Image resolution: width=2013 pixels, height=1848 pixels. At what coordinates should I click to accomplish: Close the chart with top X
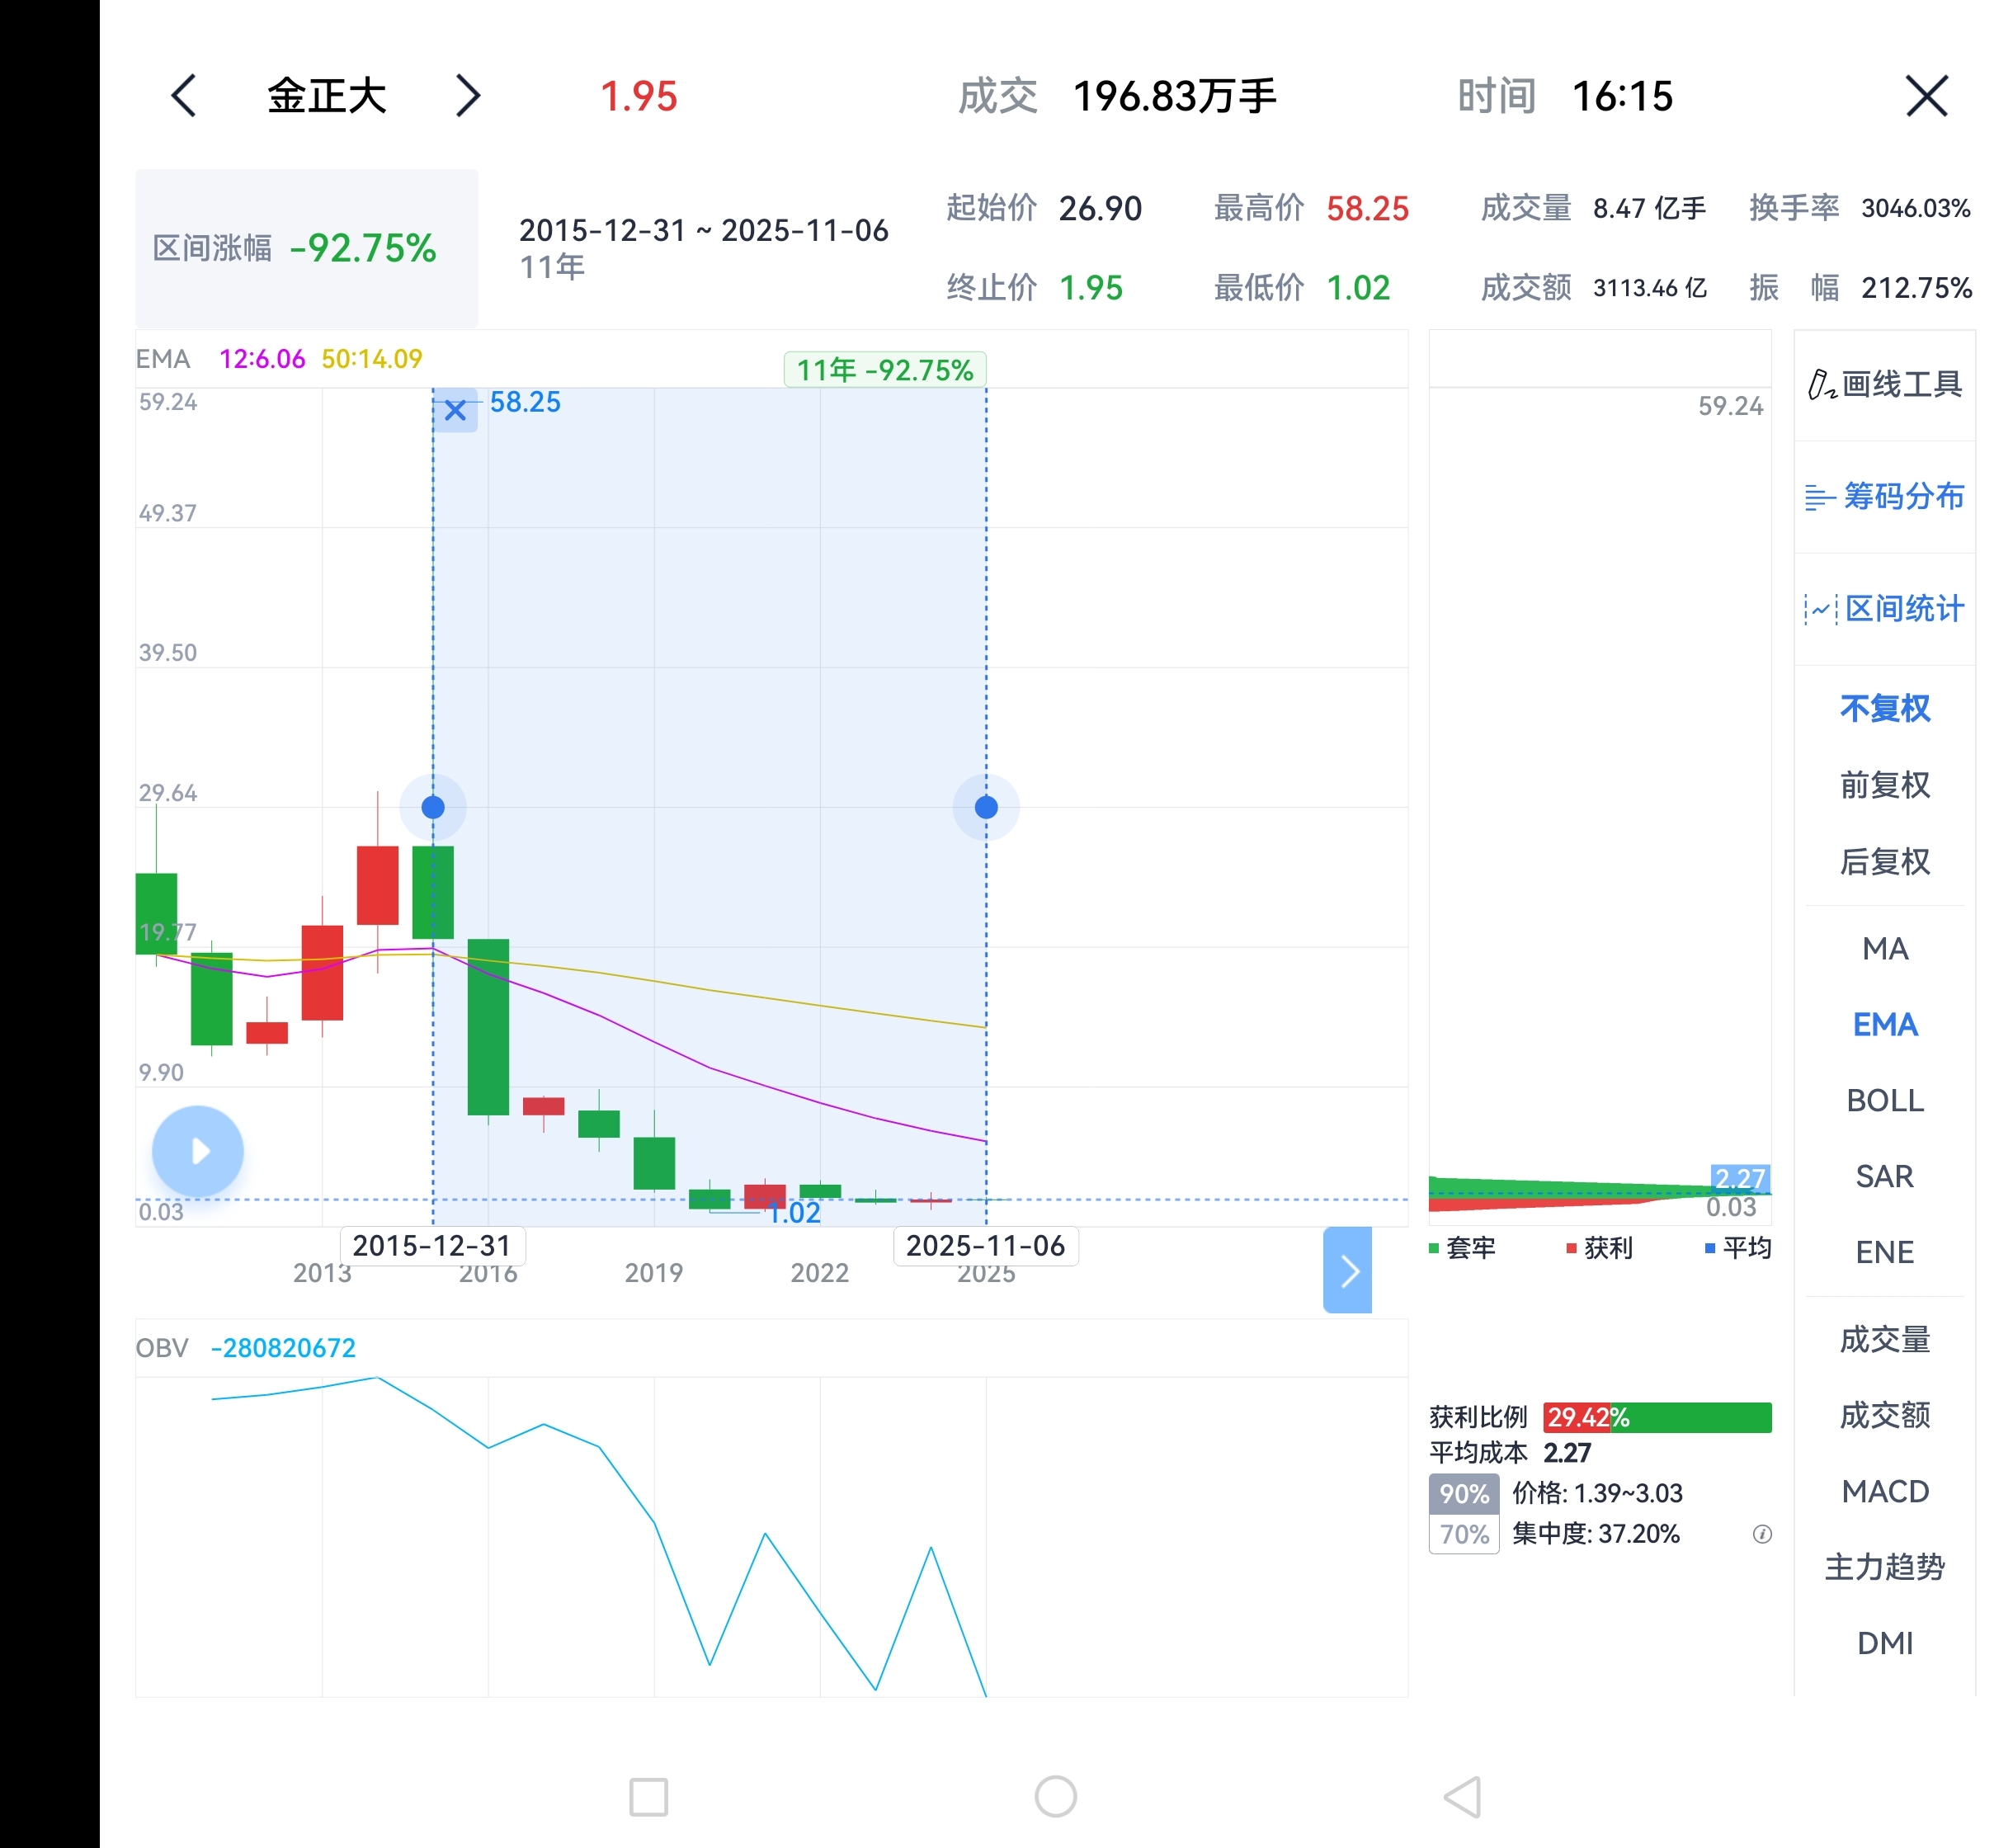click(1926, 96)
